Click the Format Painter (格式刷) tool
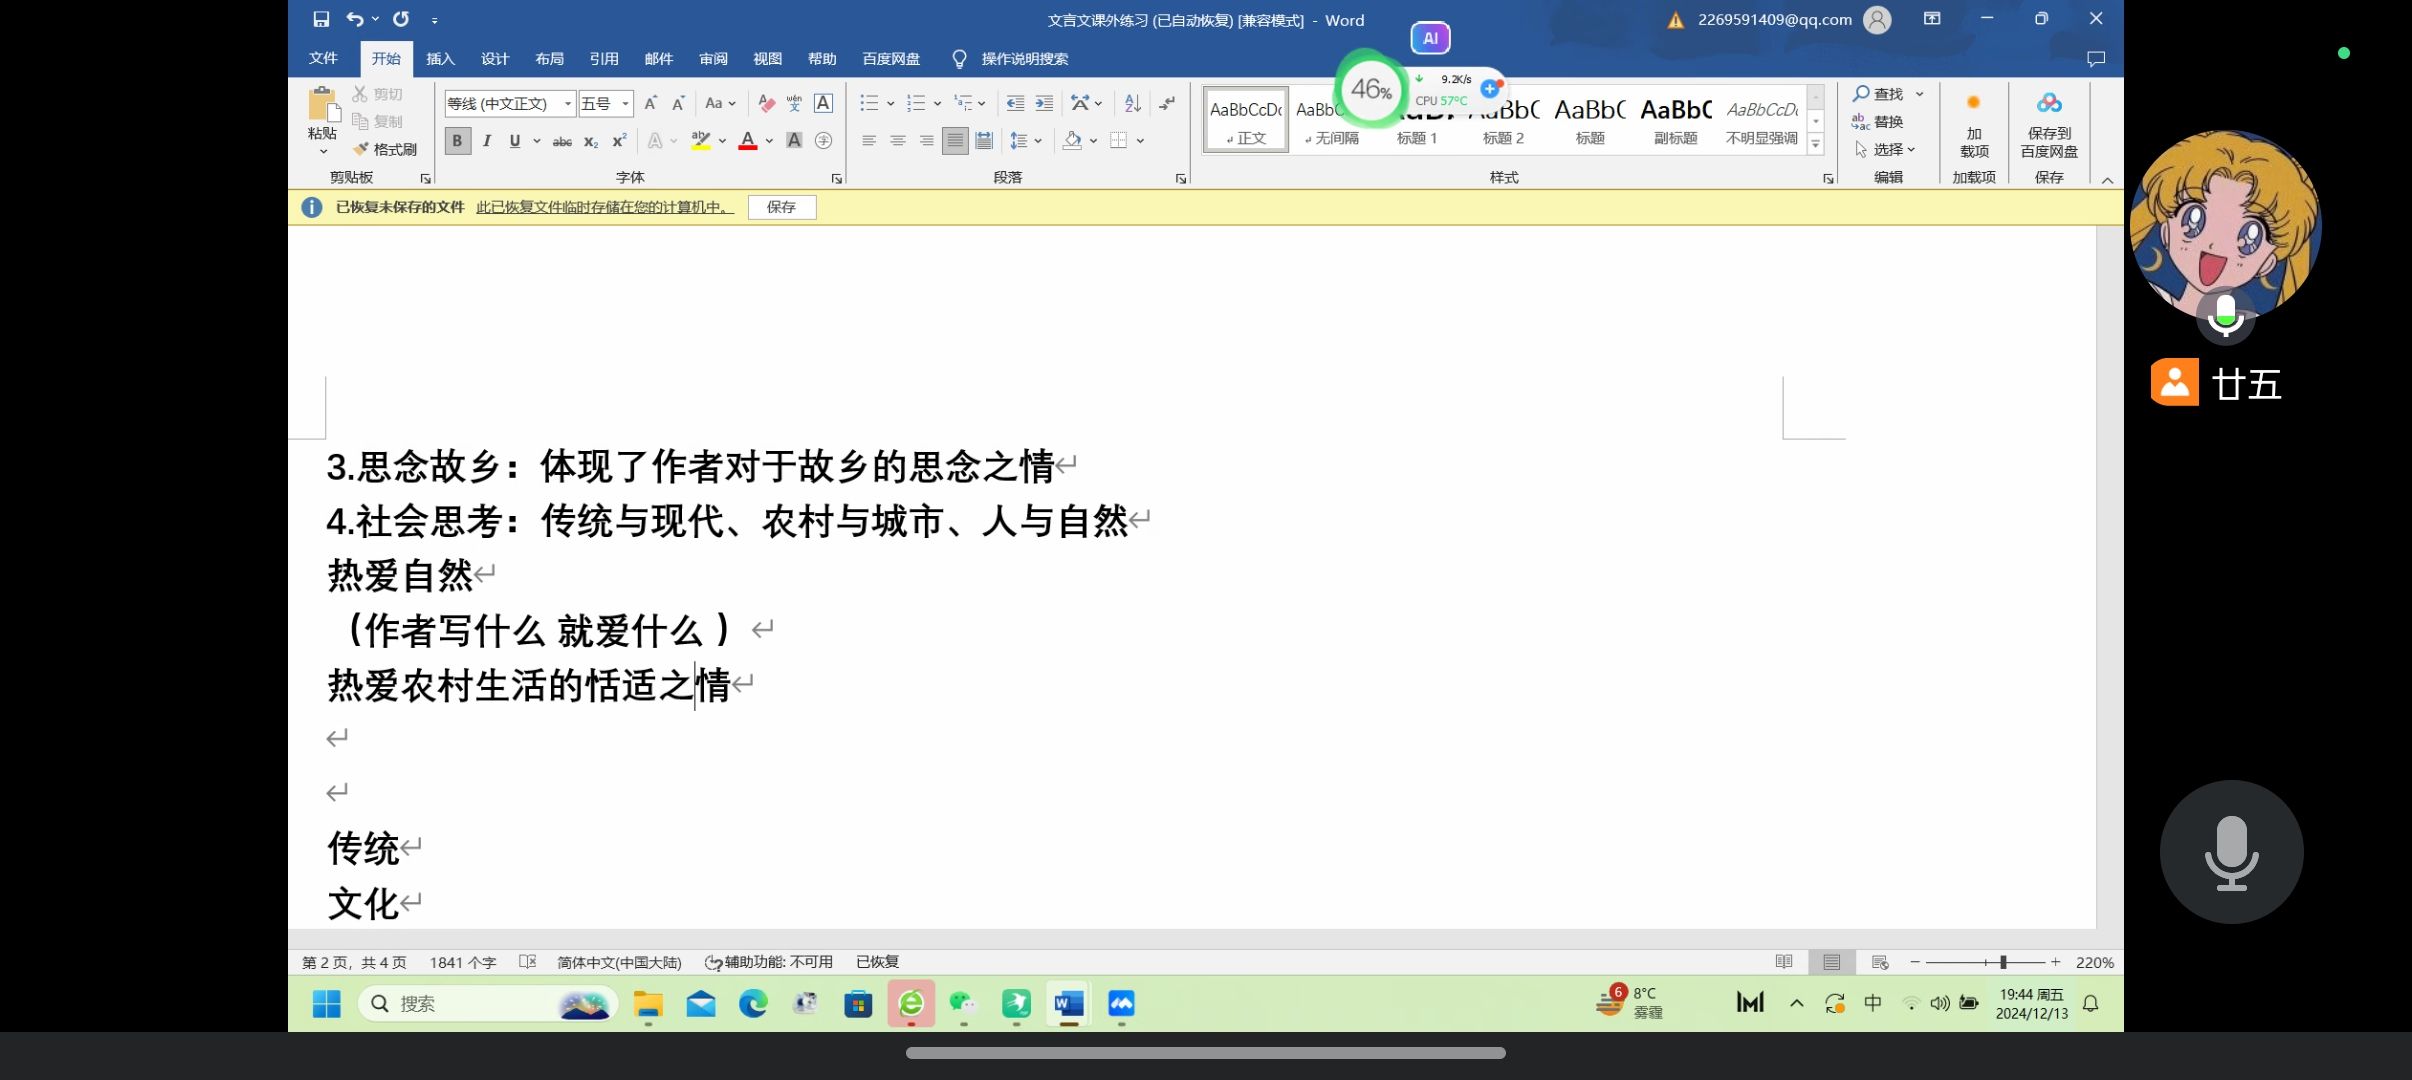Image resolution: width=2412 pixels, height=1080 pixels. (x=385, y=149)
